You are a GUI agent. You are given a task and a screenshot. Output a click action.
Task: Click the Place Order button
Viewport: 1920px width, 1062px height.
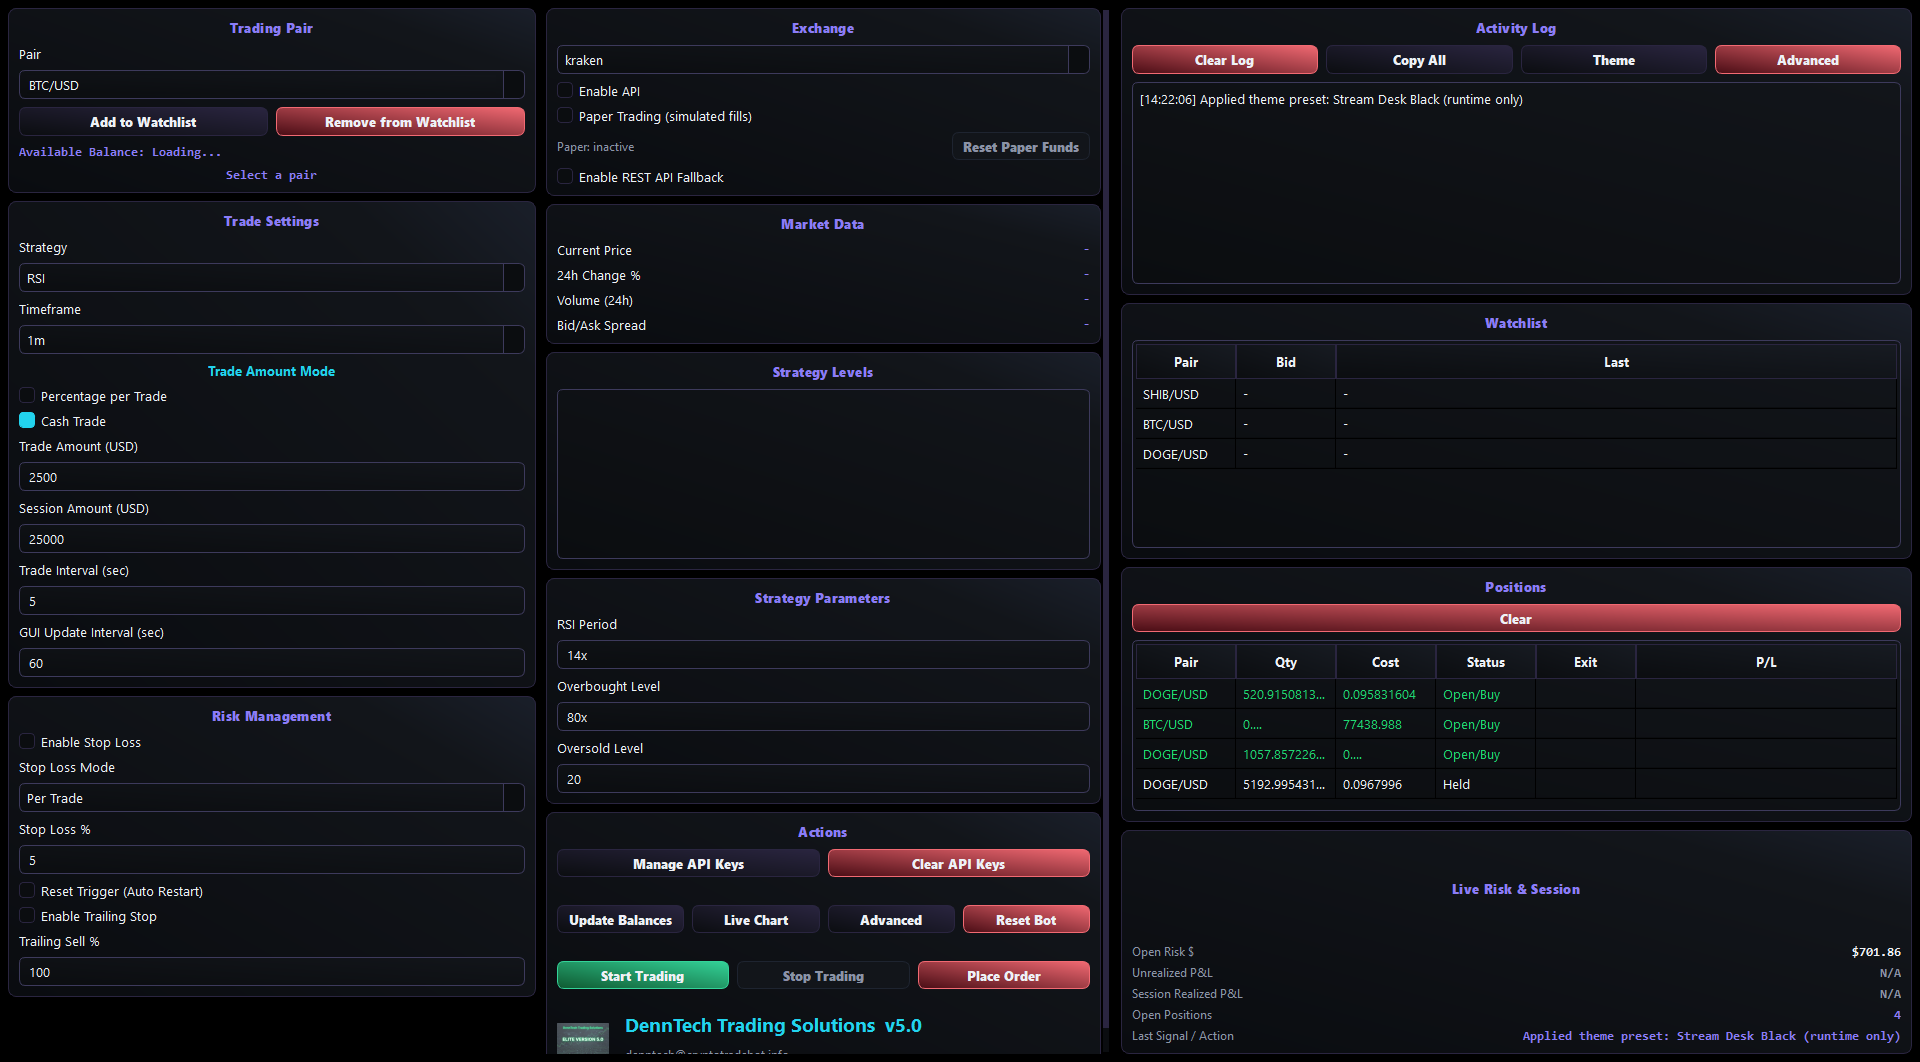pos(1004,976)
